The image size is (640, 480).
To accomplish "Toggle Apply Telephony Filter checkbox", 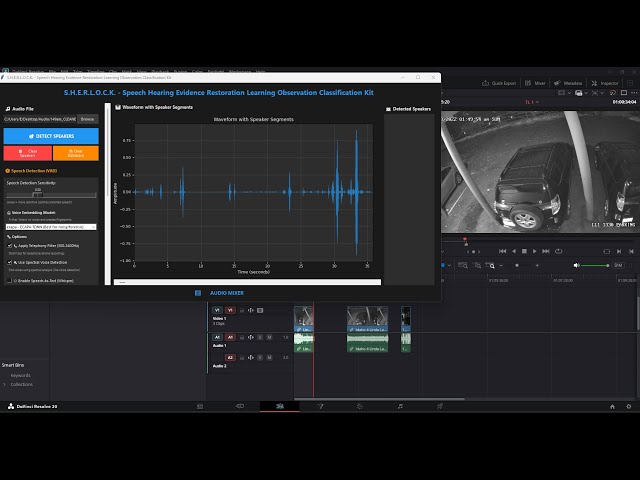I will click(9, 245).
